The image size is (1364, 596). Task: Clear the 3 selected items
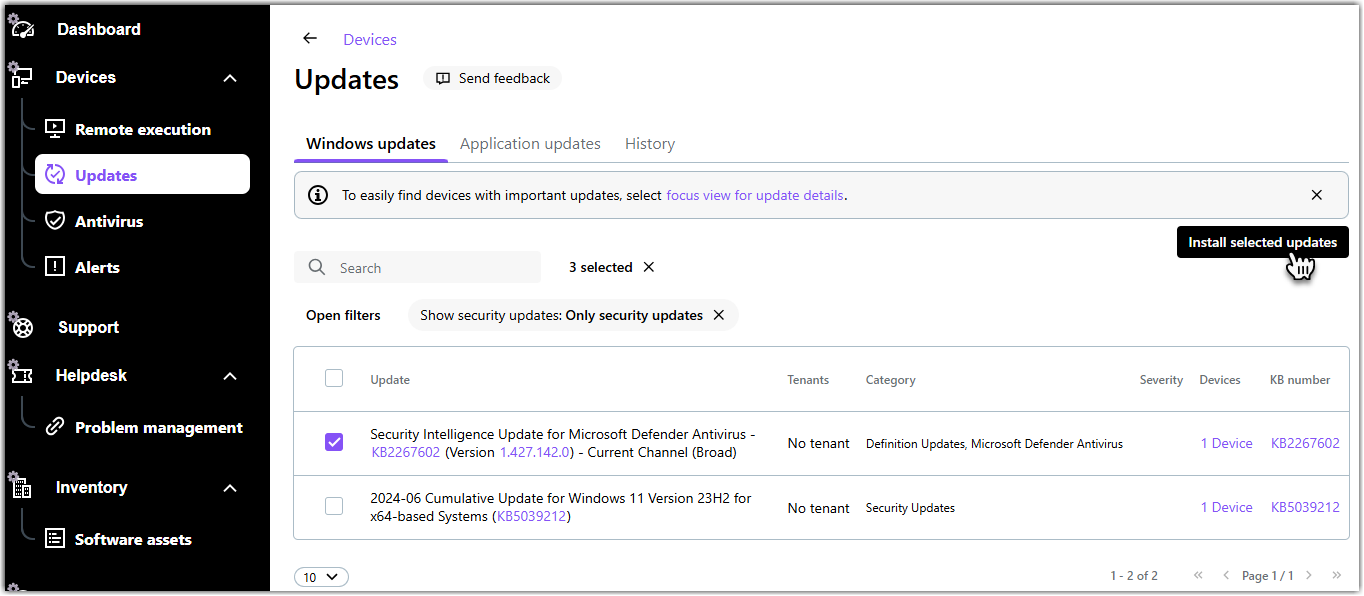pyautogui.click(x=649, y=267)
